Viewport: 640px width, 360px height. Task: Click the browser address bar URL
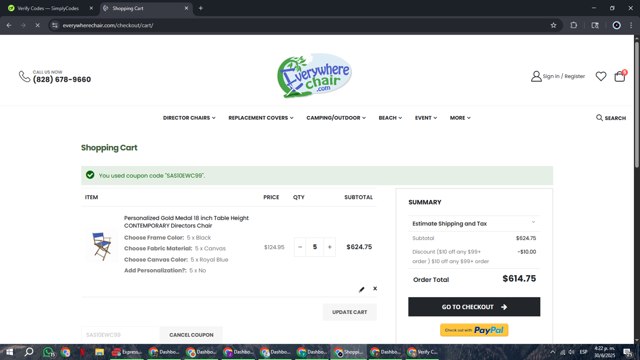(x=108, y=25)
